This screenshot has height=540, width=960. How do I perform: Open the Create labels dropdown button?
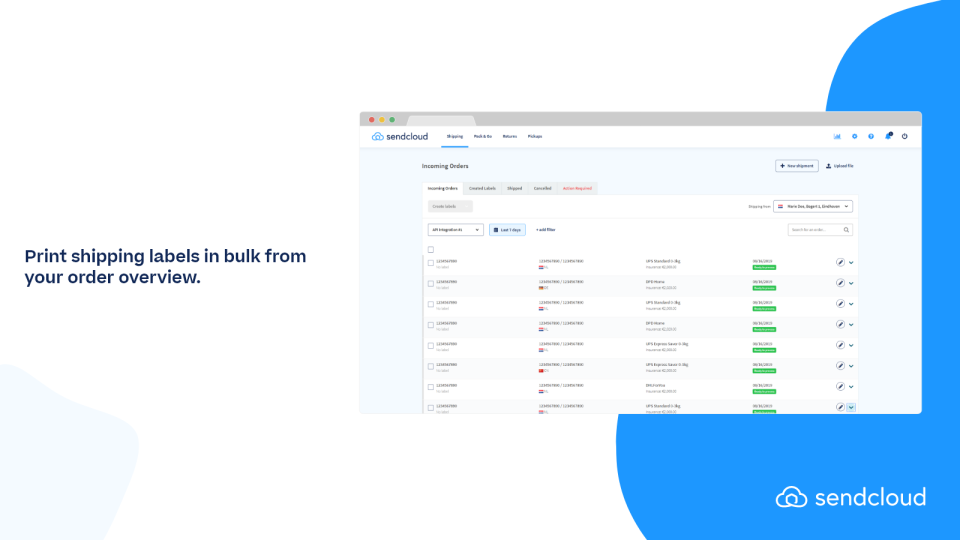click(450, 206)
